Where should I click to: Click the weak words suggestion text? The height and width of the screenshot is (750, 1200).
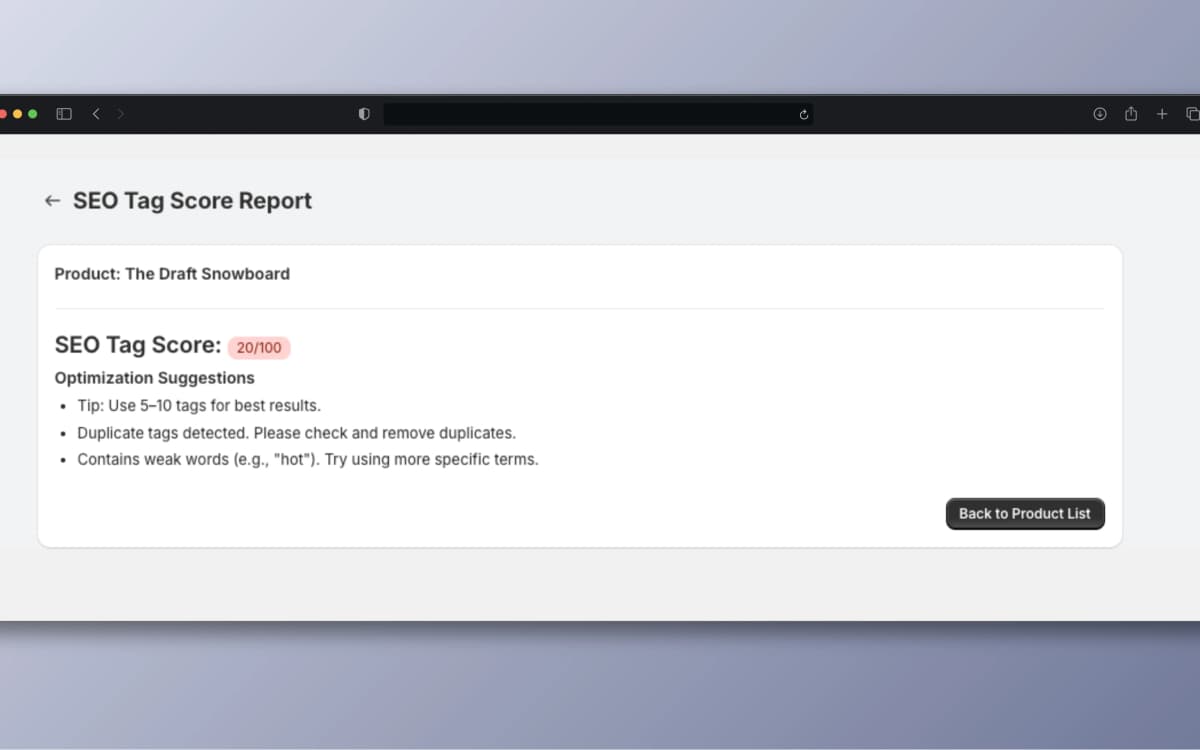(307, 459)
